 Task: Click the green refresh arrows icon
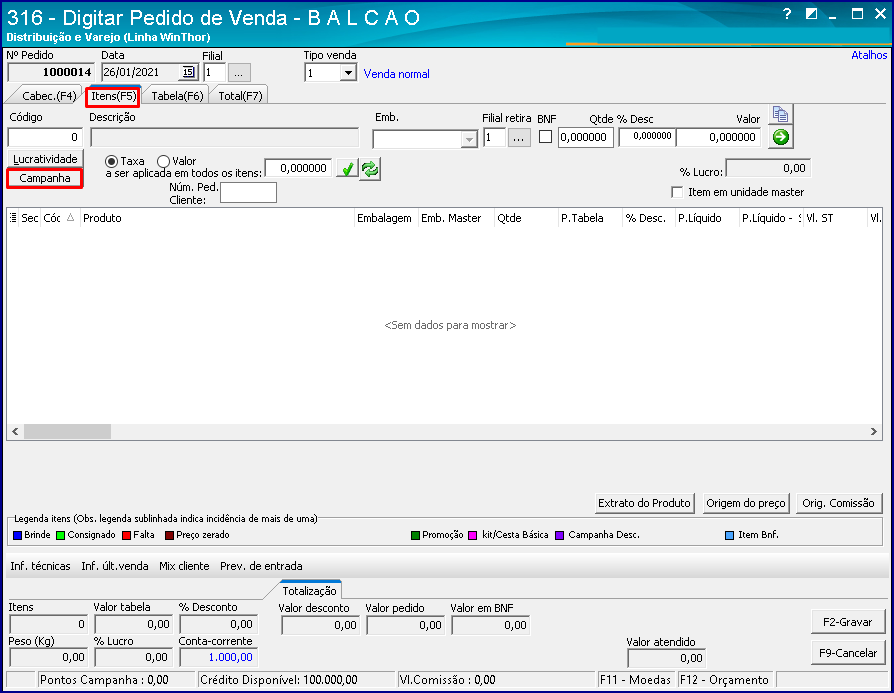pos(369,169)
